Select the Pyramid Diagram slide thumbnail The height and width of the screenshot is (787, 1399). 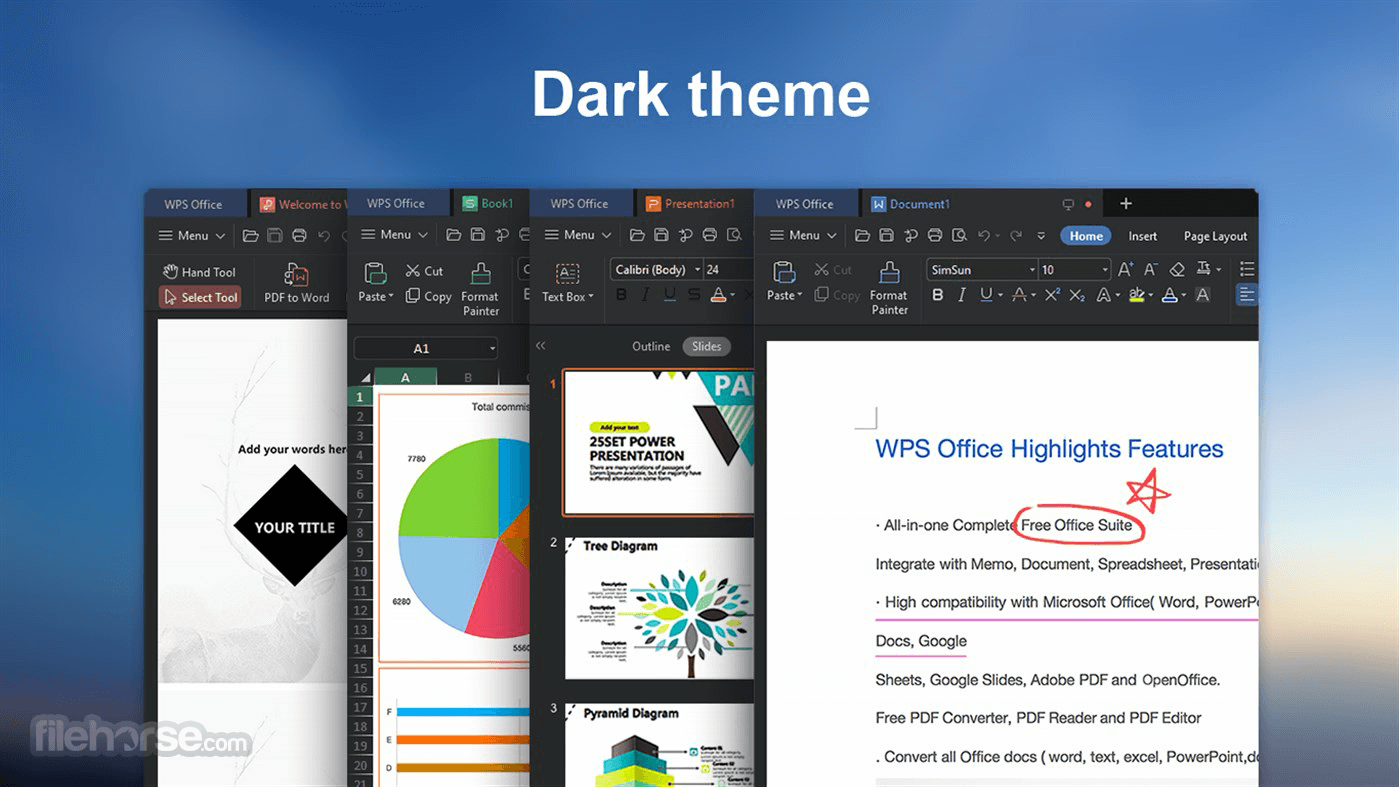click(659, 745)
